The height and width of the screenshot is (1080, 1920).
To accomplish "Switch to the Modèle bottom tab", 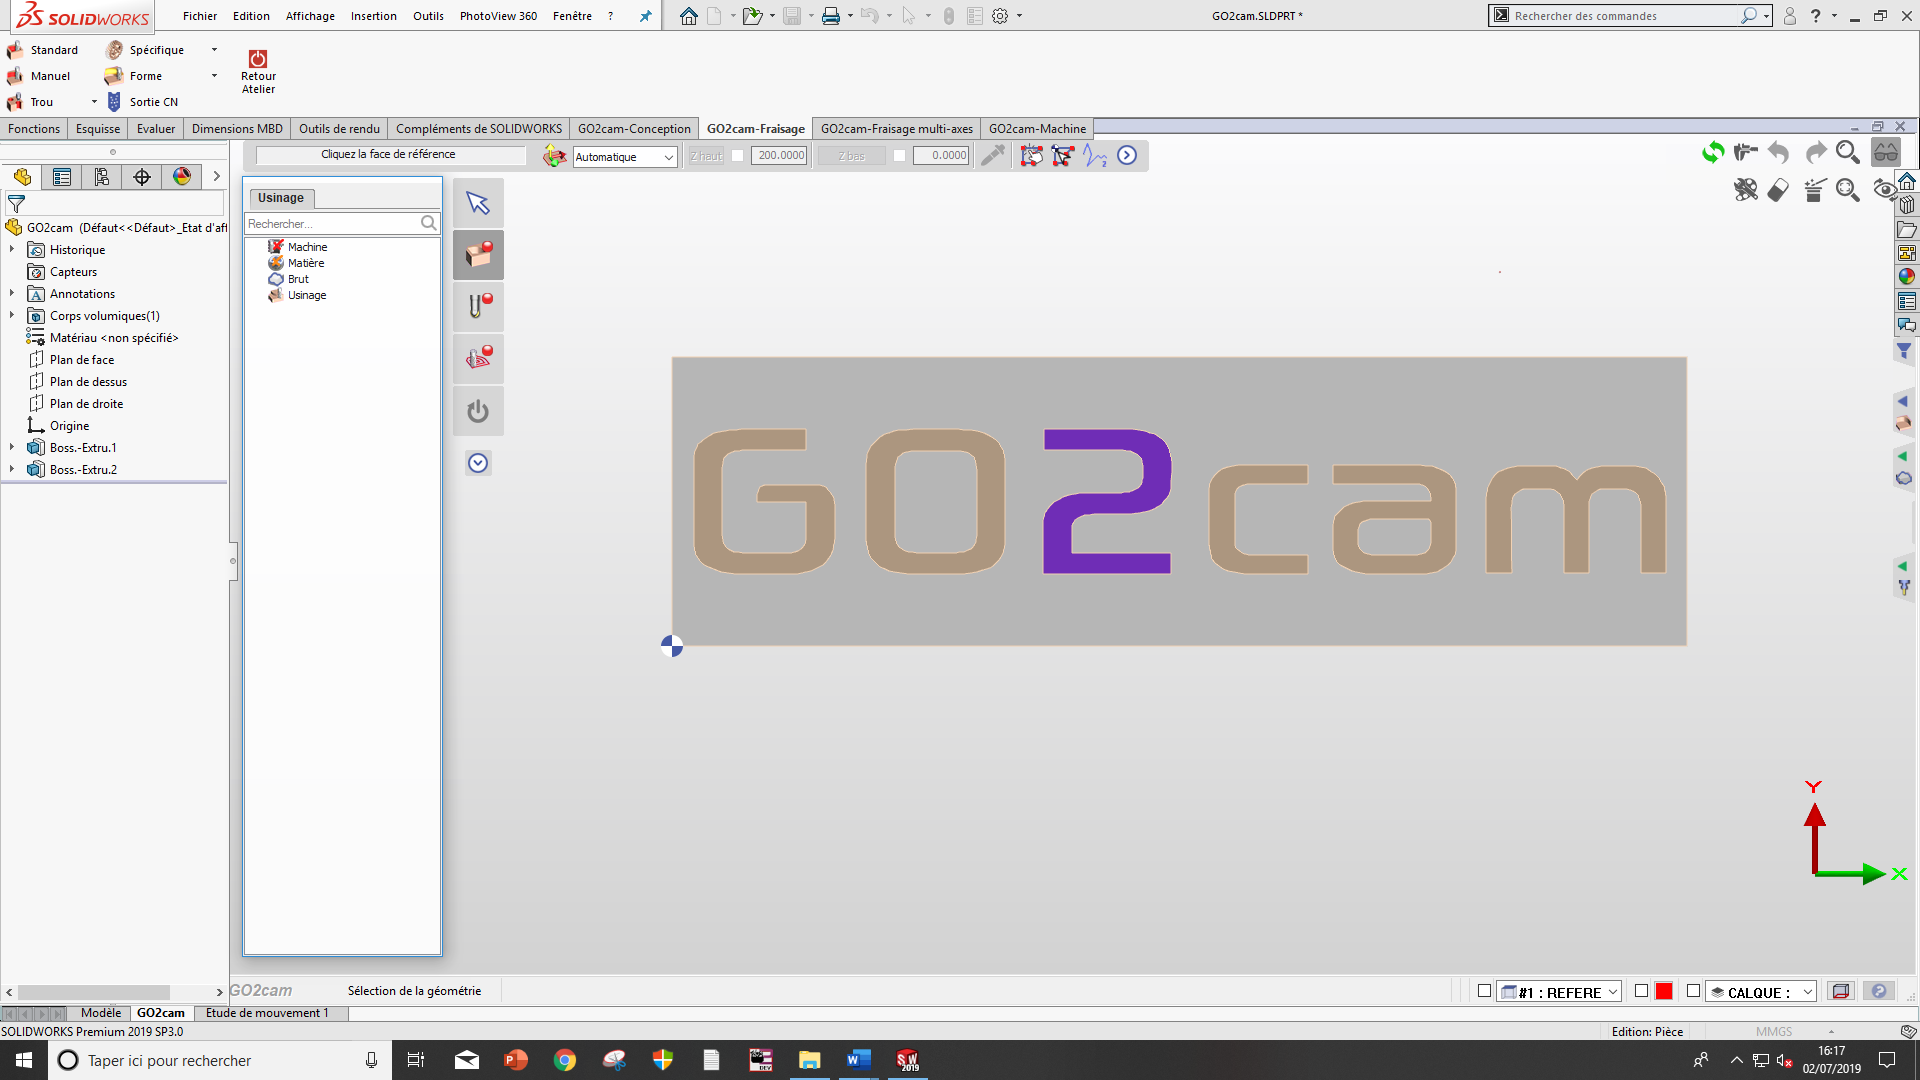I will point(100,1013).
